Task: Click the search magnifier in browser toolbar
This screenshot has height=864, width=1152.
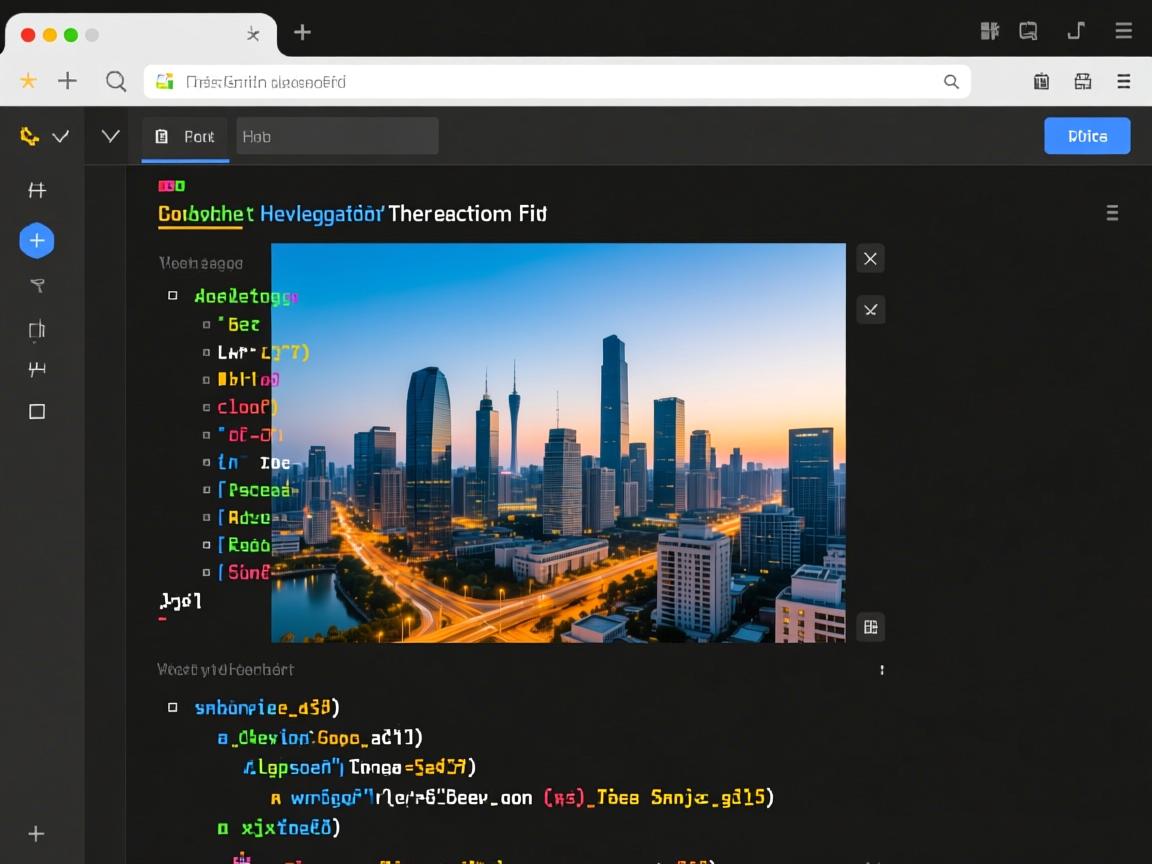Action: point(116,81)
